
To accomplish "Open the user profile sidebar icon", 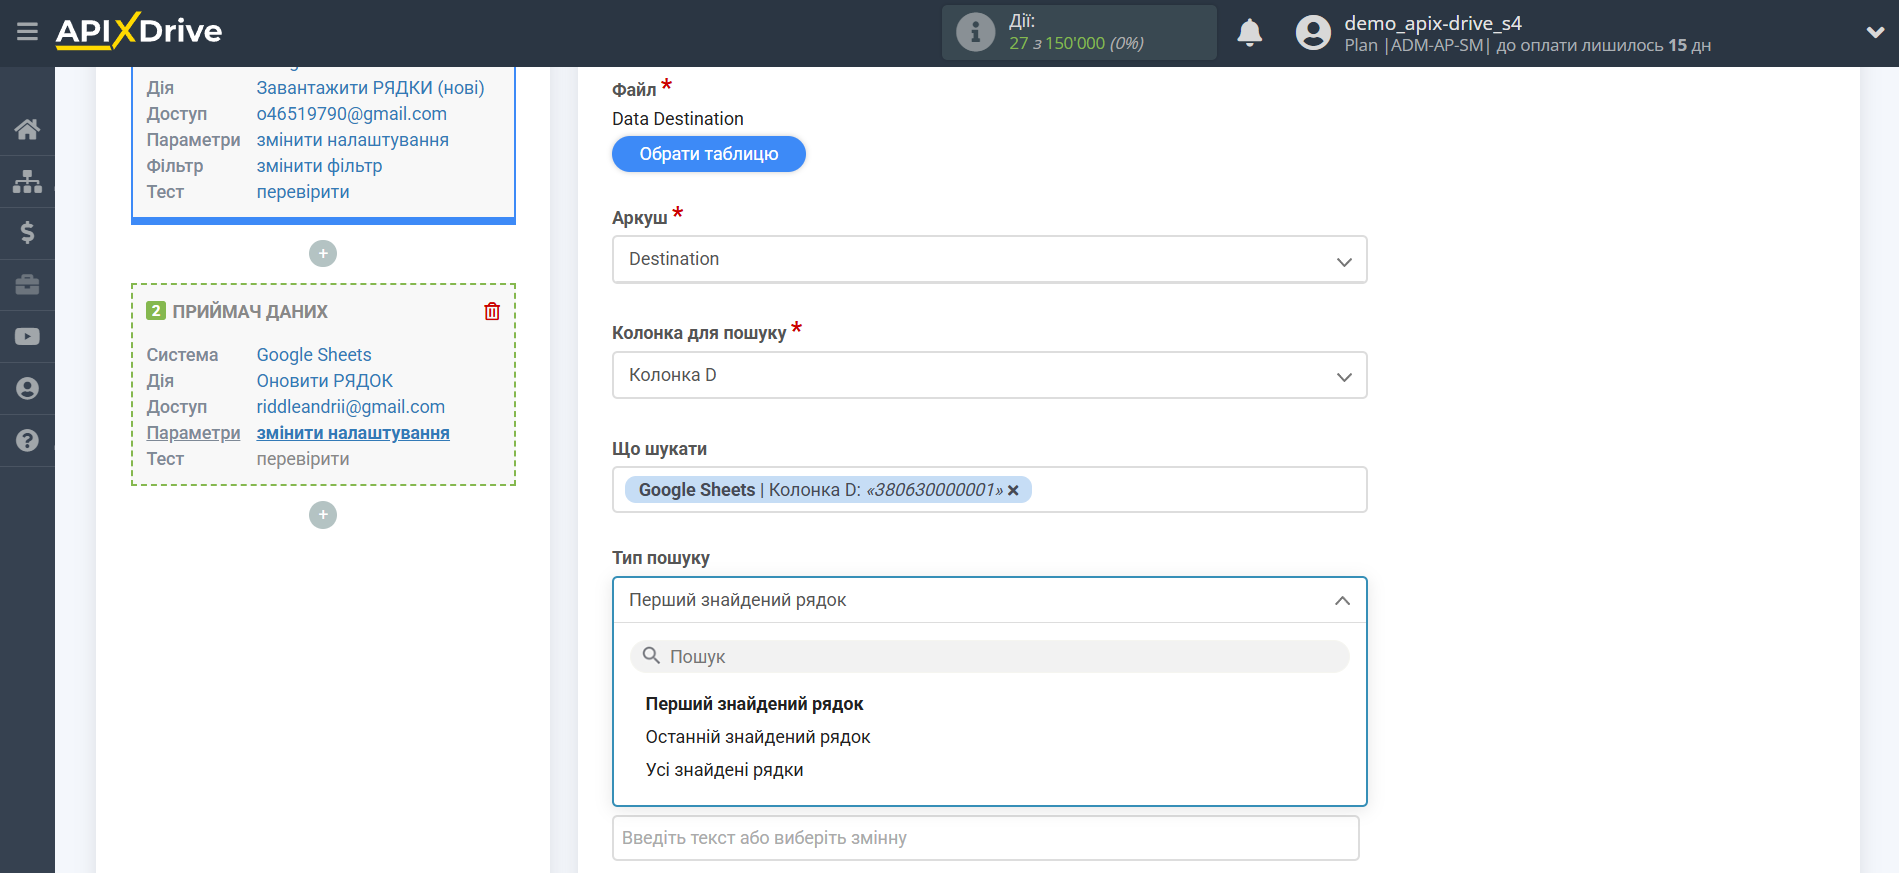I will 27,389.
